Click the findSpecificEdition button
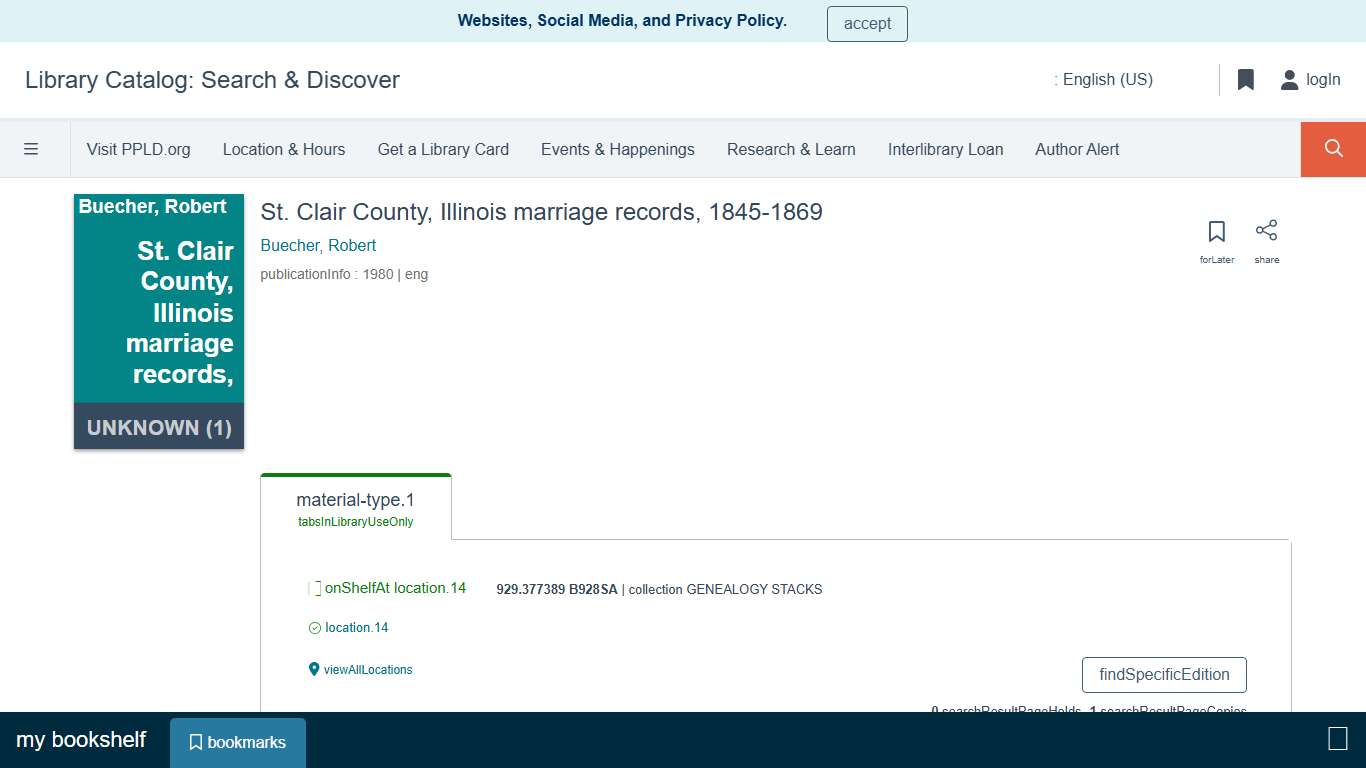The height and width of the screenshot is (768, 1366). tap(1163, 675)
